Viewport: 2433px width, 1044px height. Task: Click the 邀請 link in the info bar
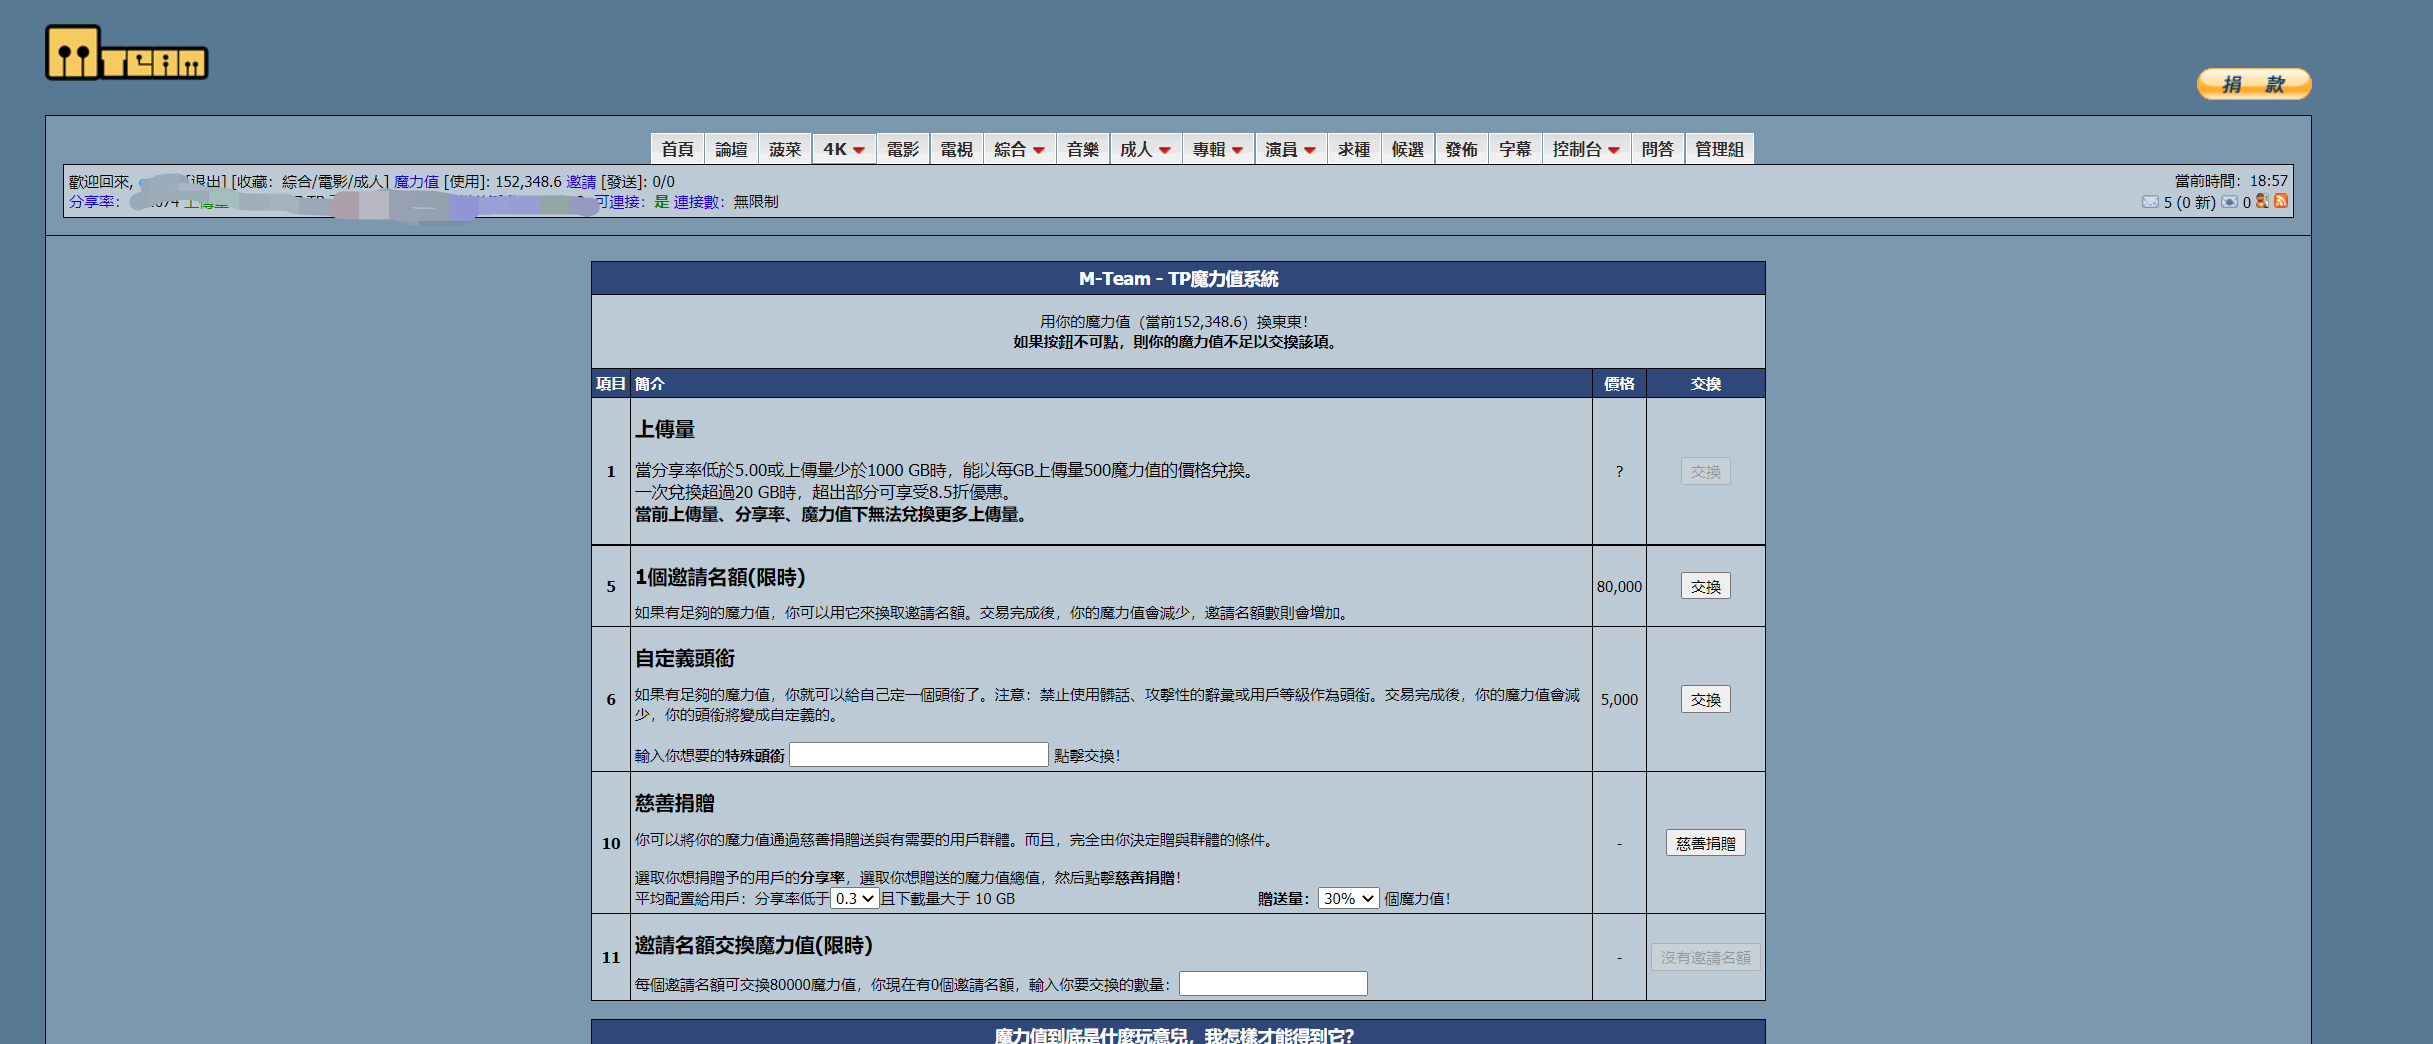coord(581,182)
